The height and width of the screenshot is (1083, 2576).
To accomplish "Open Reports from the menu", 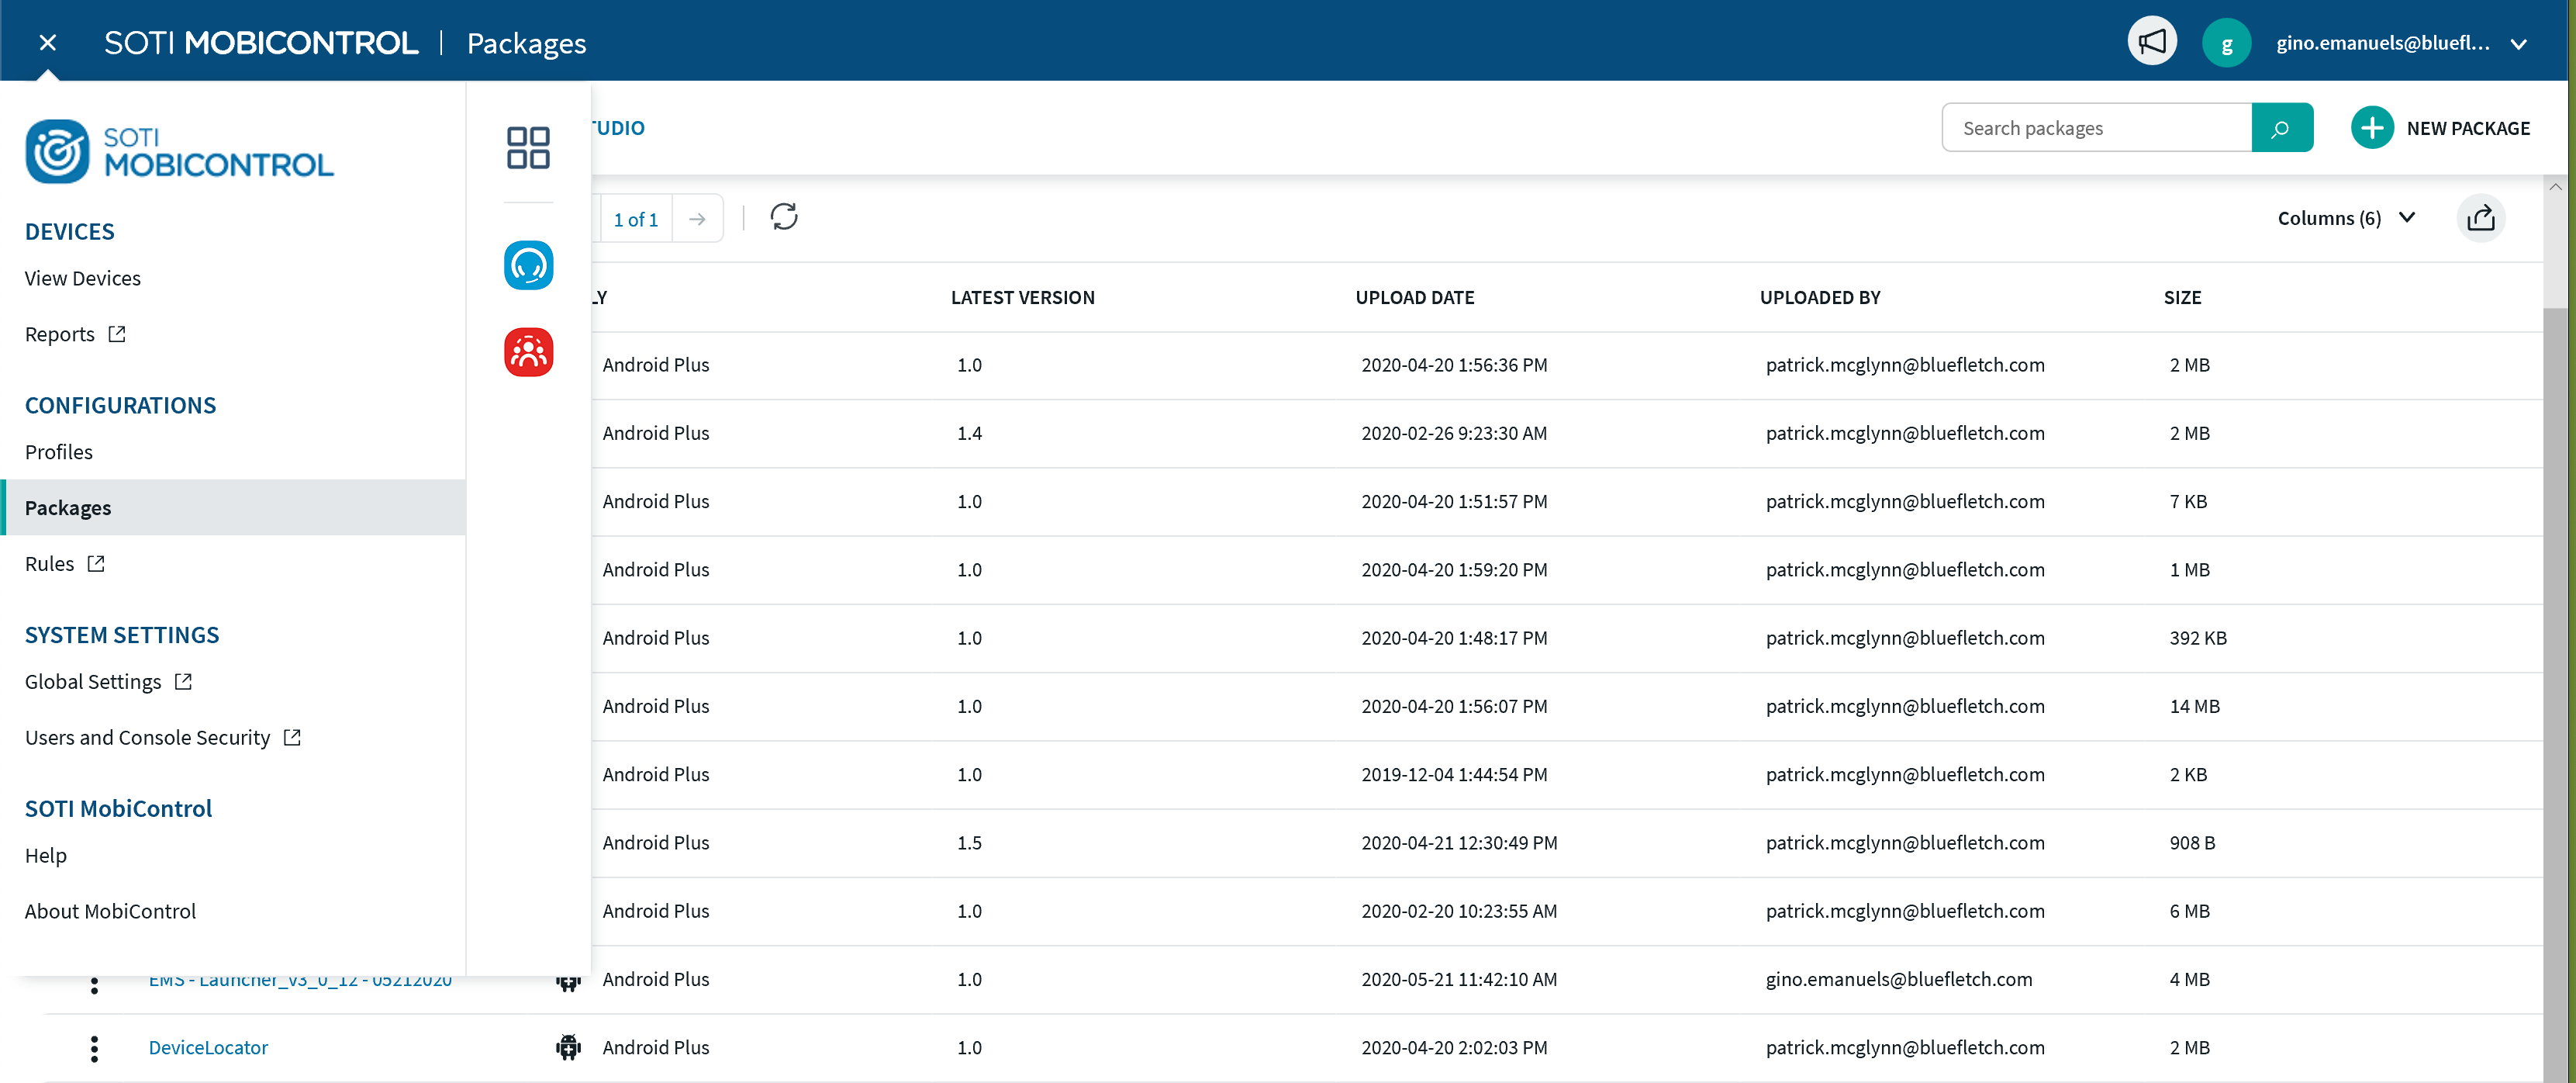I will [x=60, y=334].
